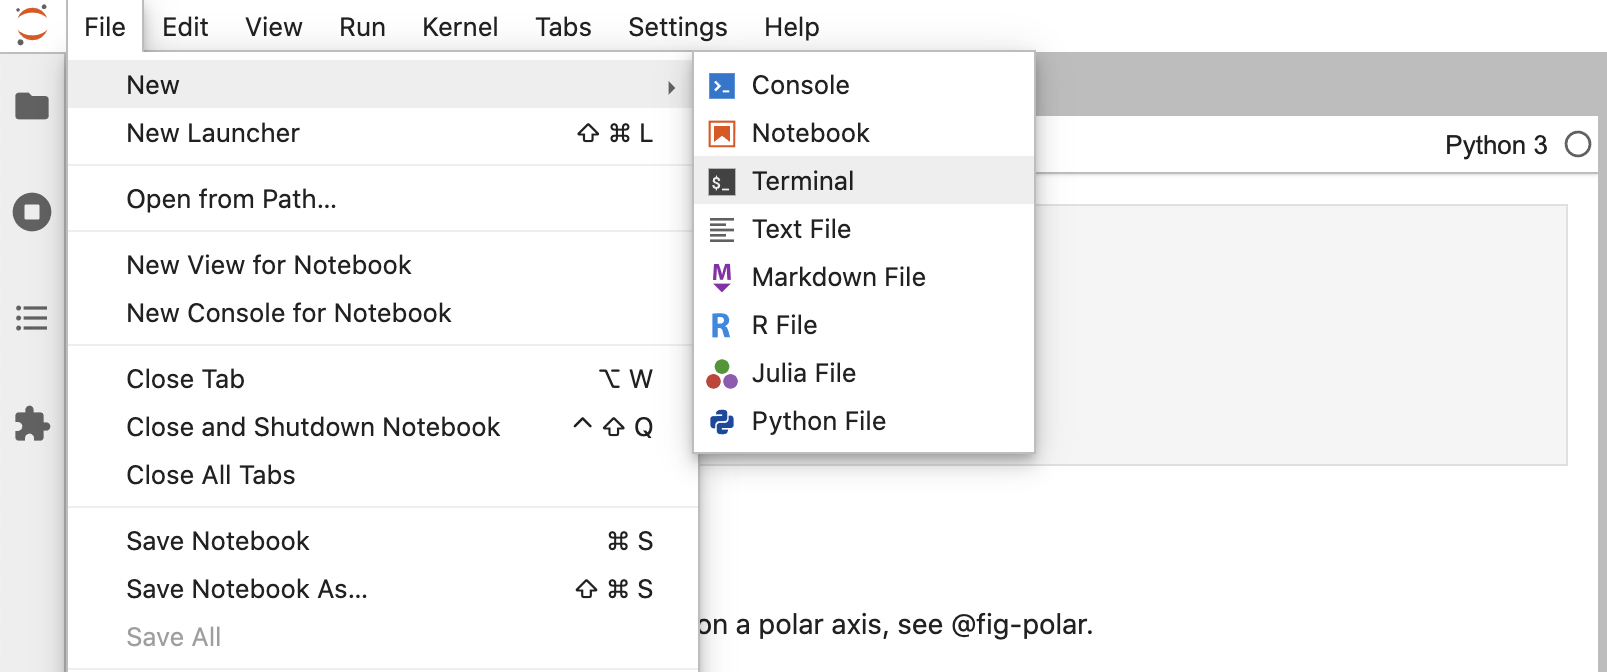Open the File Browser sidebar icon

tap(32, 106)
